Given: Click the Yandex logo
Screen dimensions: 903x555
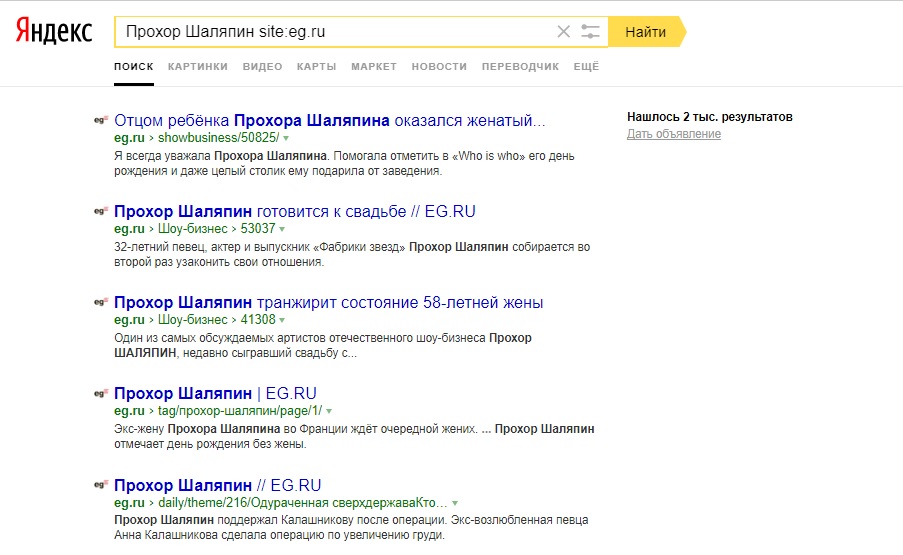Looking at the screenshot, I should 53,32.
